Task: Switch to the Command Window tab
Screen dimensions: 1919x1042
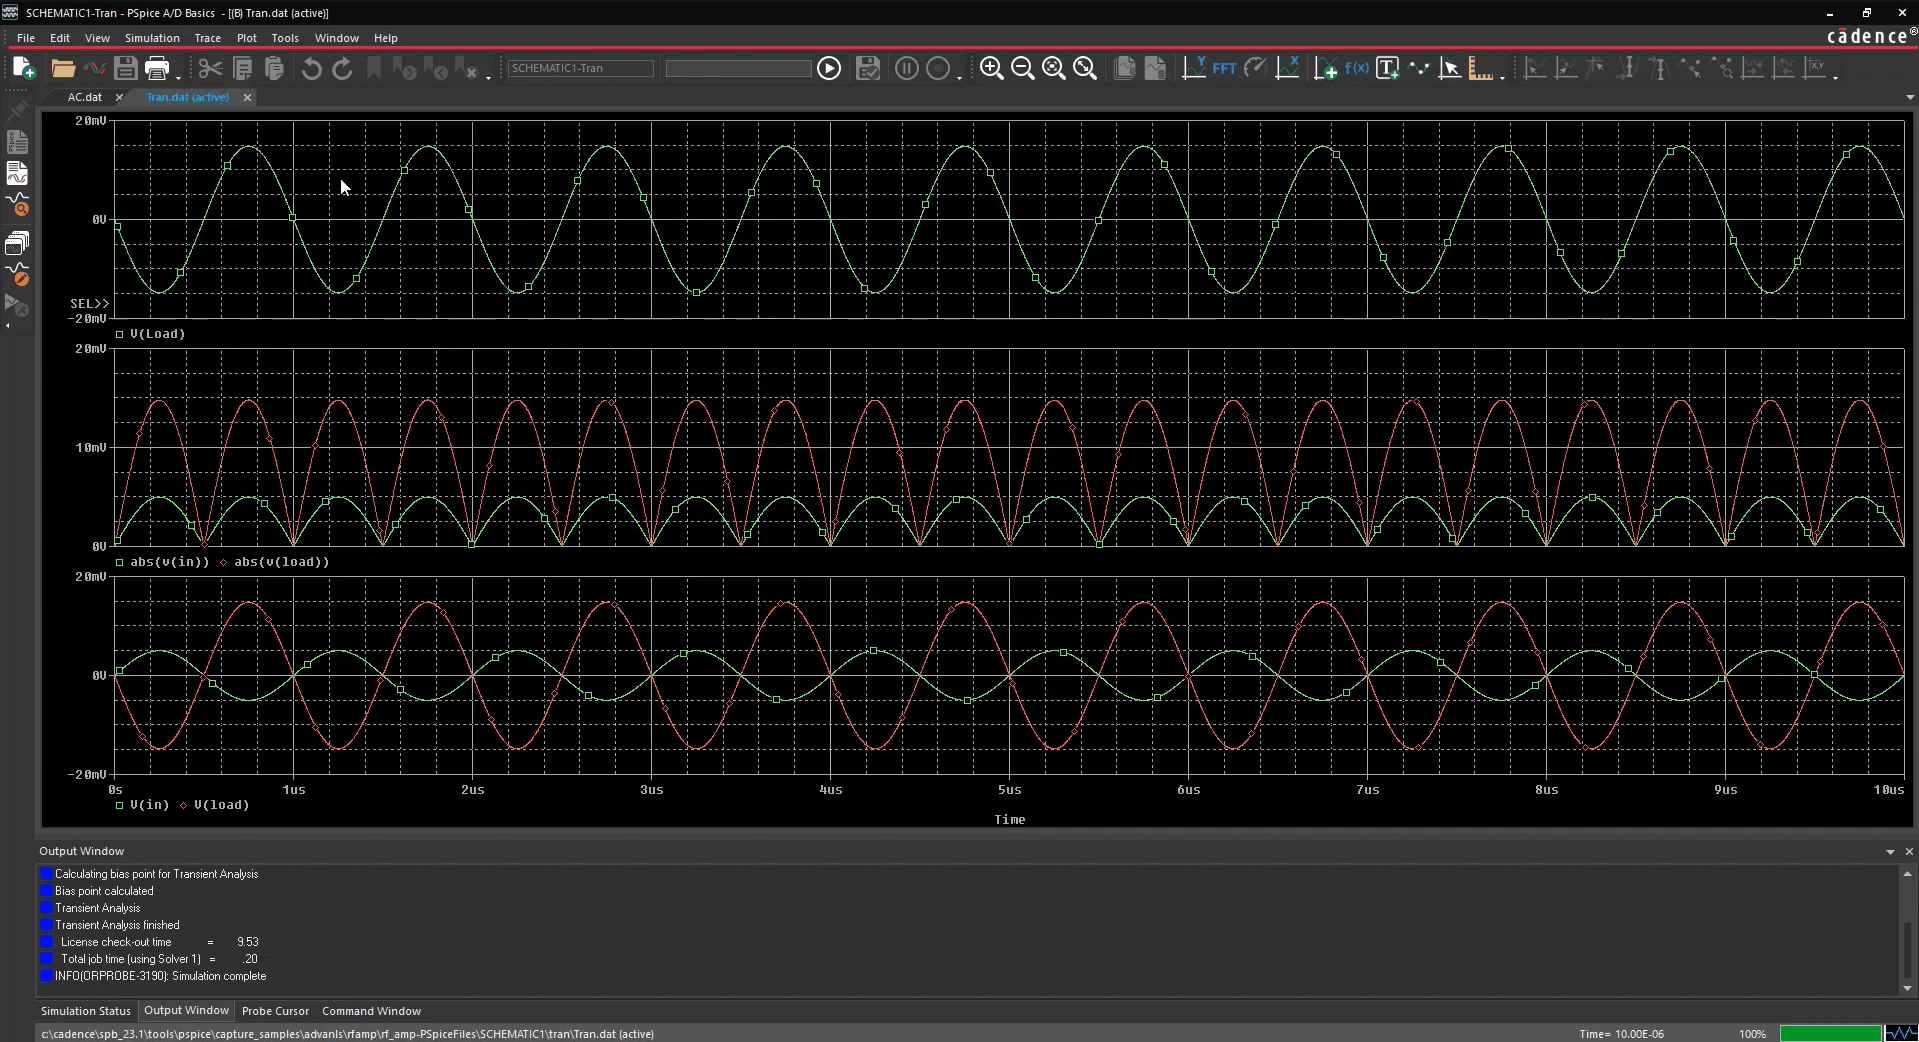Action: point(371,1011)
